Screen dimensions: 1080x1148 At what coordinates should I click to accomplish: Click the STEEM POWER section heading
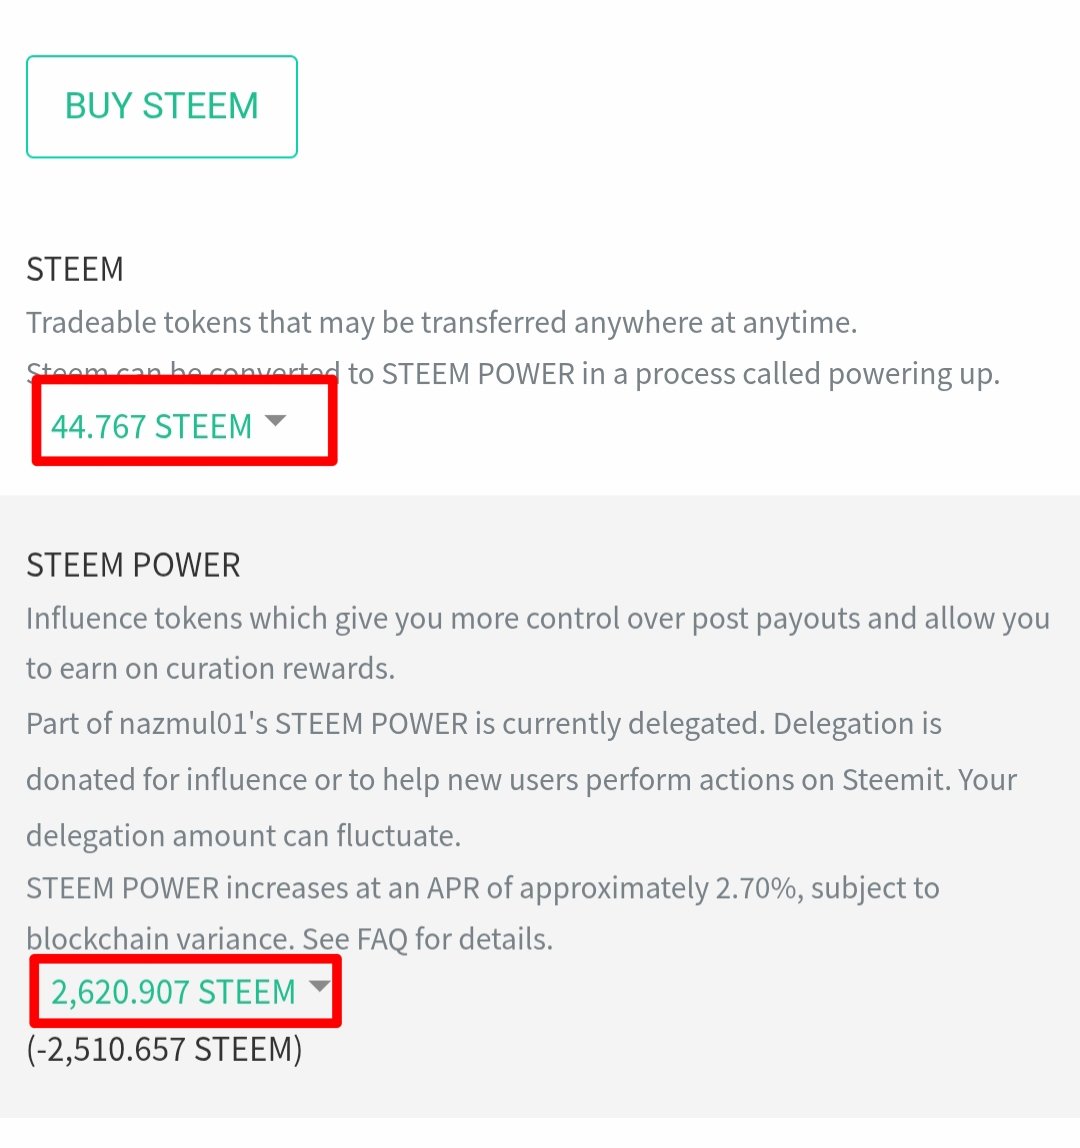pyautogui.click(x=133, y=565)
